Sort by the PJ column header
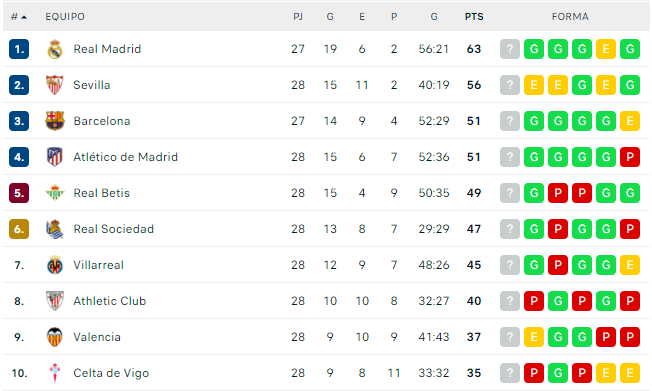 (x=298, y=17)
